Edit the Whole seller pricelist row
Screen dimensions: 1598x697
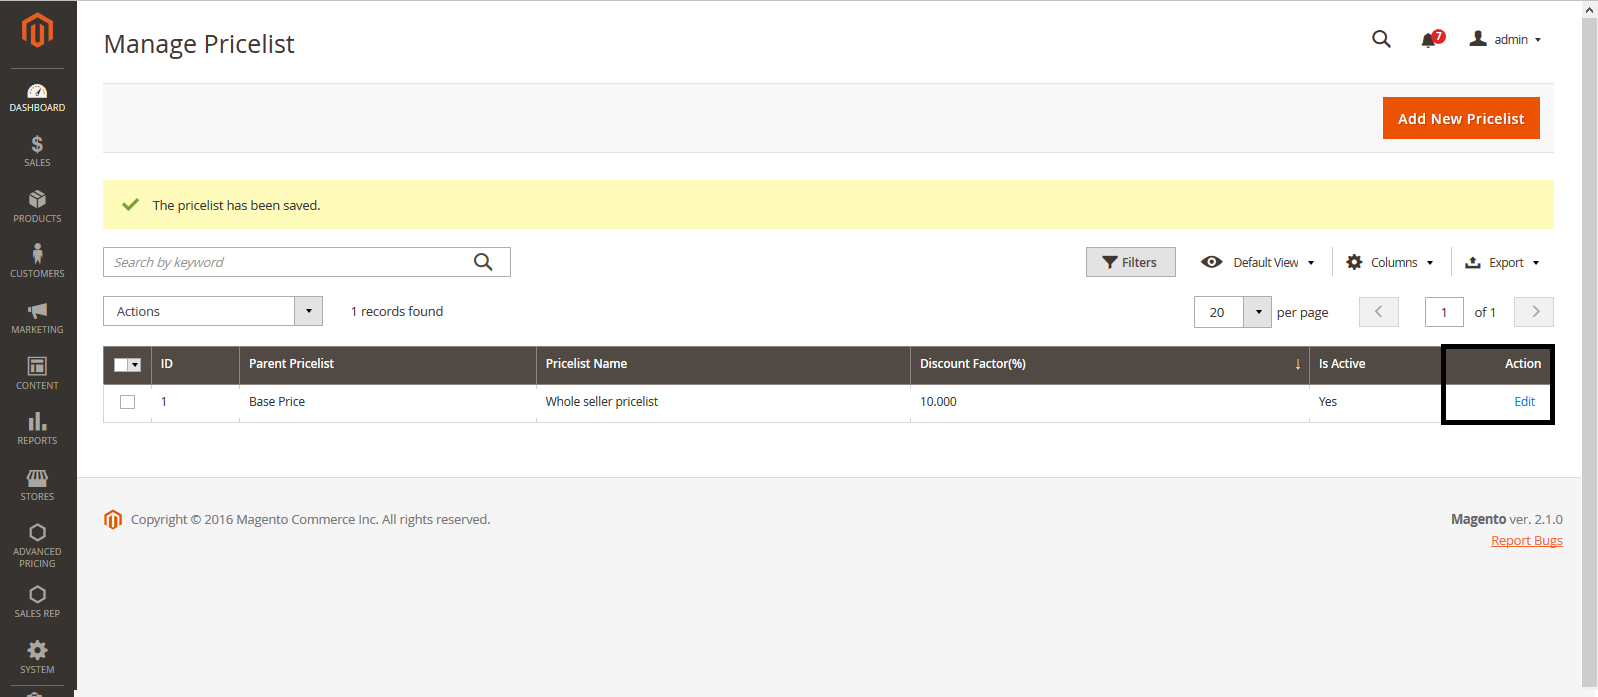pyautogui.click(x=1524, y=402)
